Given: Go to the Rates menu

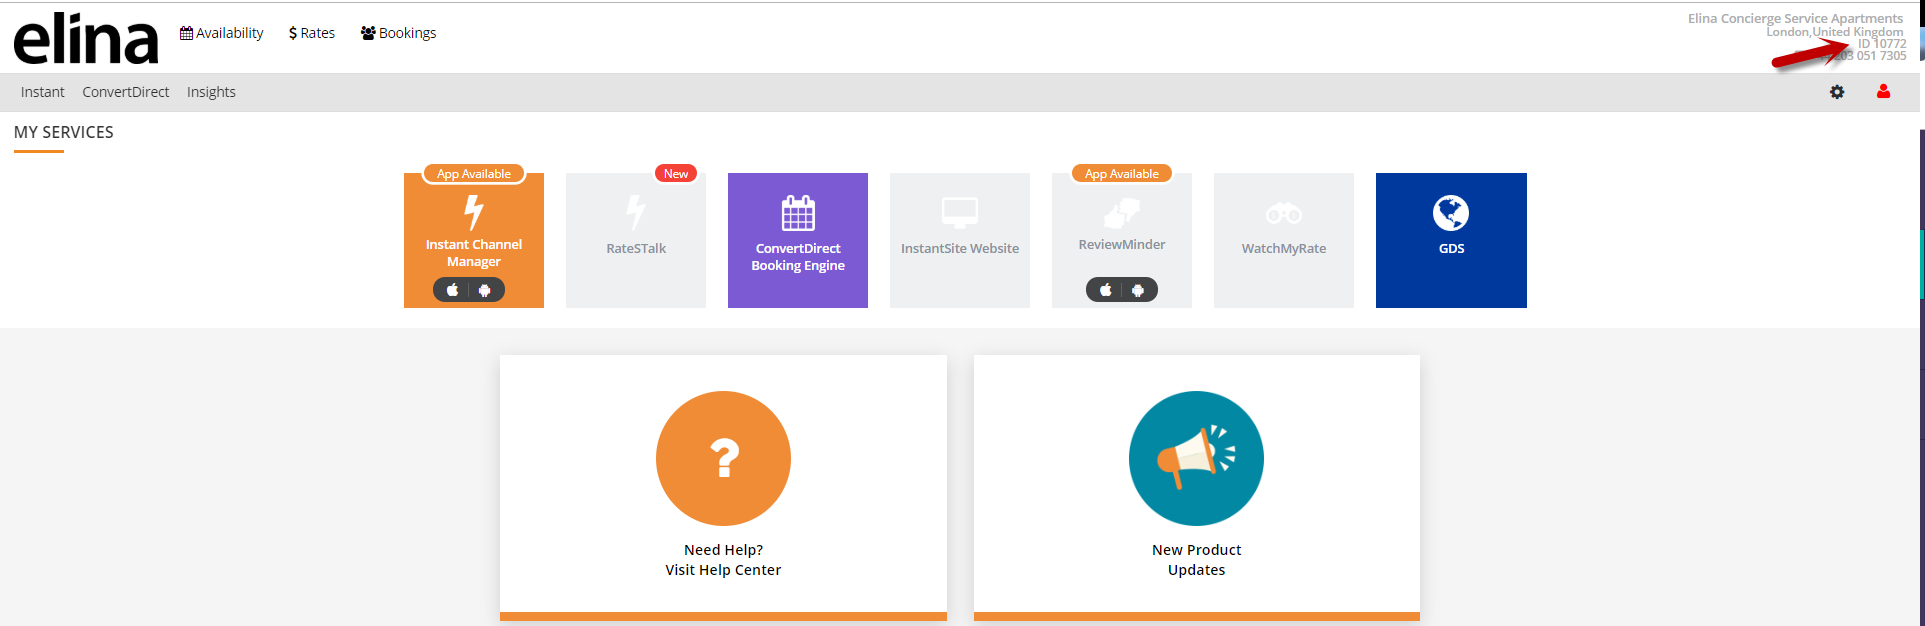Looking at the screenshot, I should (312, 33).
